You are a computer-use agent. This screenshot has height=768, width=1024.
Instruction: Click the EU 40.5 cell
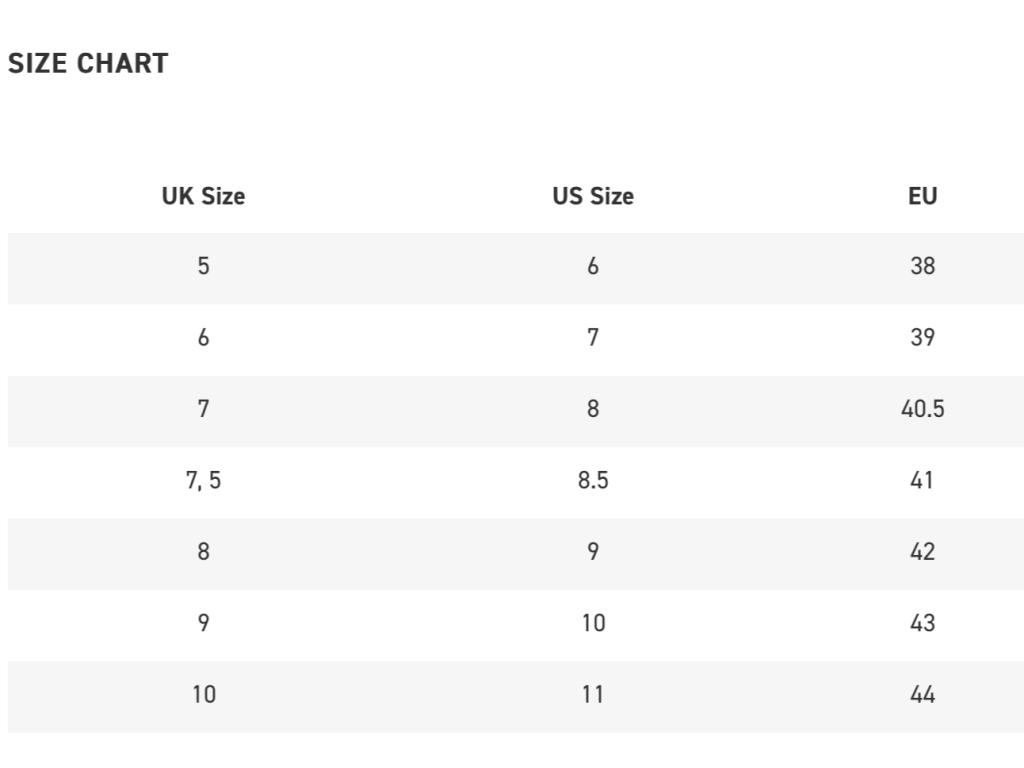point(922,409)
